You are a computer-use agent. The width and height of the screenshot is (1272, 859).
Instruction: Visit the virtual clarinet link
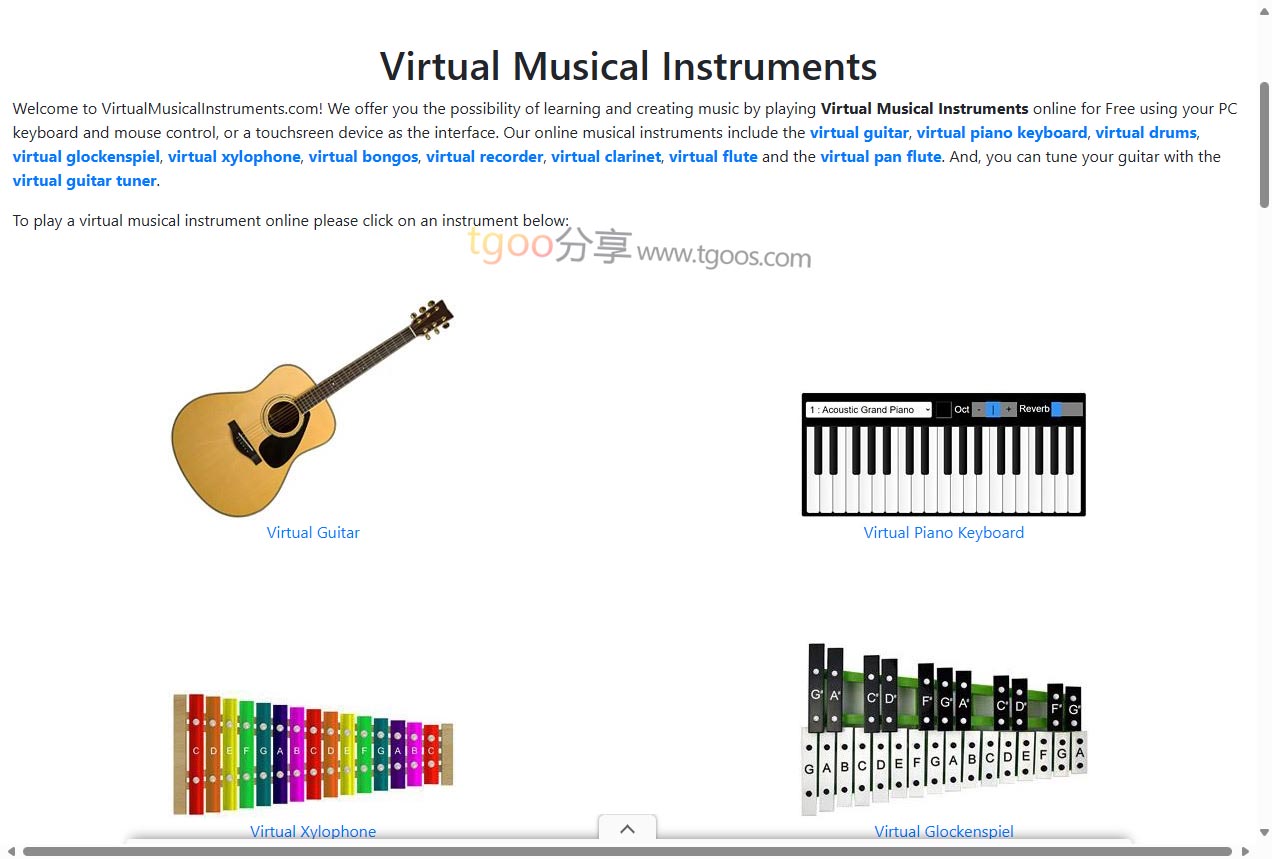click(605, 157)
